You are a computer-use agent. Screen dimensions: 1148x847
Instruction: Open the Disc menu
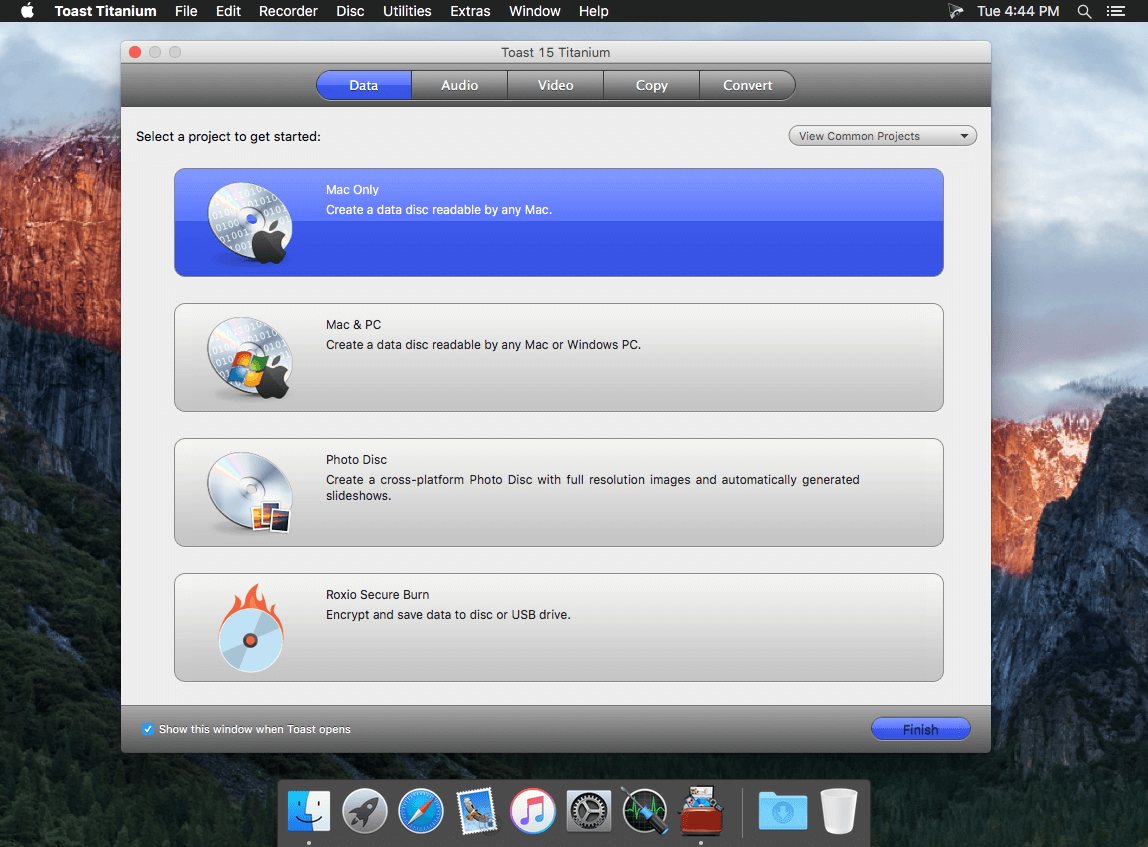coord(350,11)
